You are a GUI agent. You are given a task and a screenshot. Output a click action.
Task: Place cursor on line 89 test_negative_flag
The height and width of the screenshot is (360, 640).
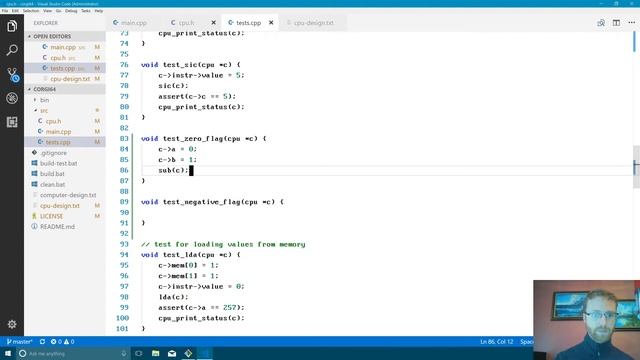click(x=212, y=202)
